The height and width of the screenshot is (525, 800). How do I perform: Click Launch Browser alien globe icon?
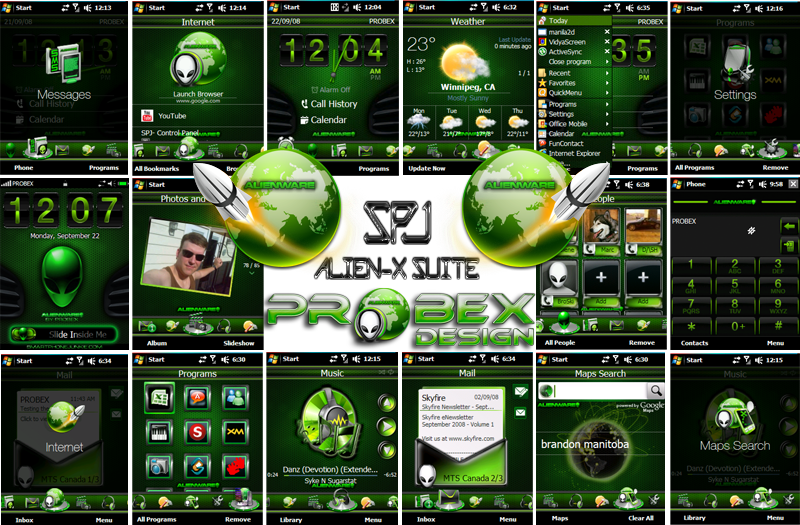click(197, 61)
